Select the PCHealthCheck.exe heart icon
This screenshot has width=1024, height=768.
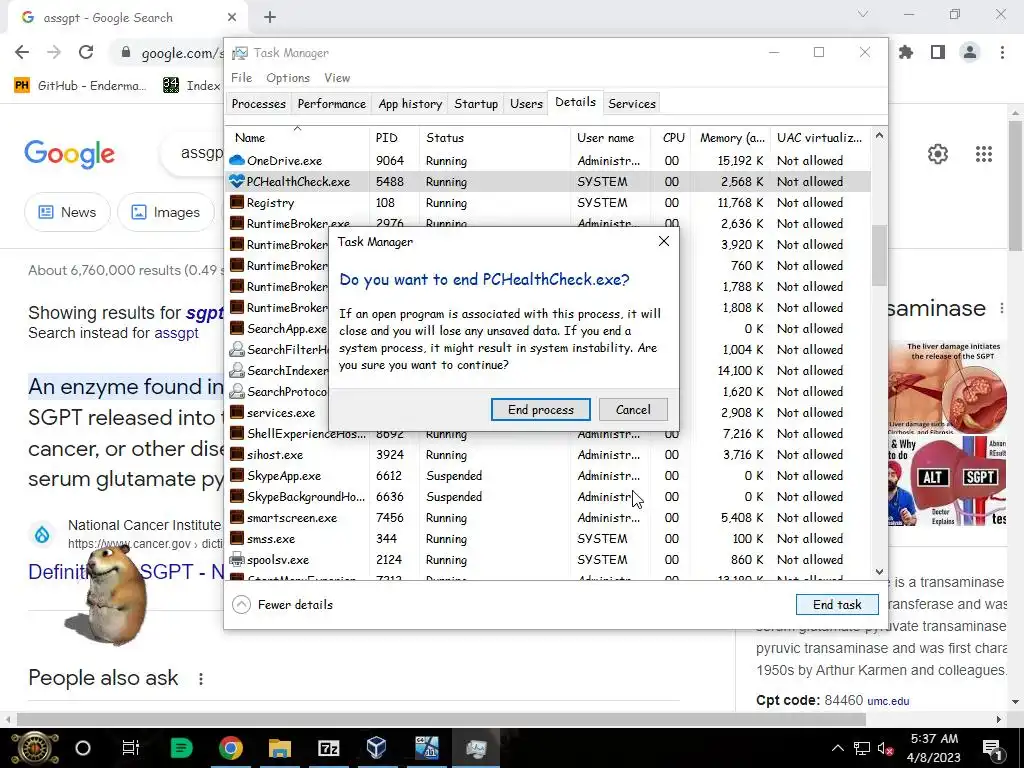click(x=237, y=182)
